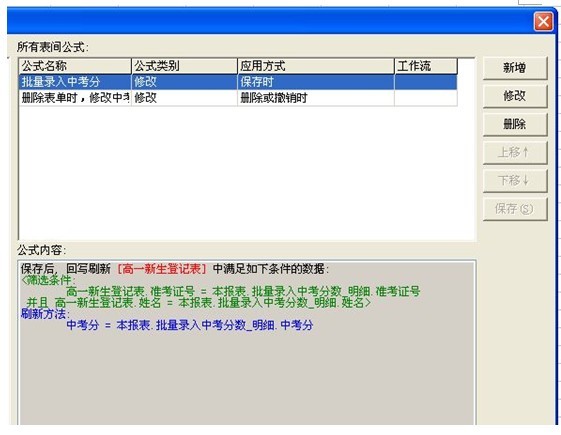The height and width of the screenshot is (435, 561).
Task: Click the blank area of formula list
Action: (x=247, y=172)
